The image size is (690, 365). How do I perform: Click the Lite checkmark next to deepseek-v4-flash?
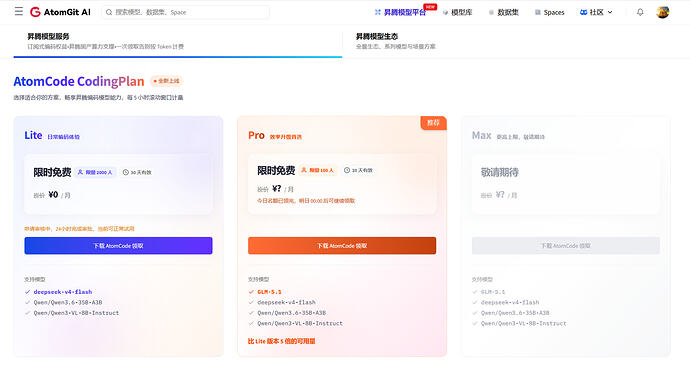click(x=28, y=292)
